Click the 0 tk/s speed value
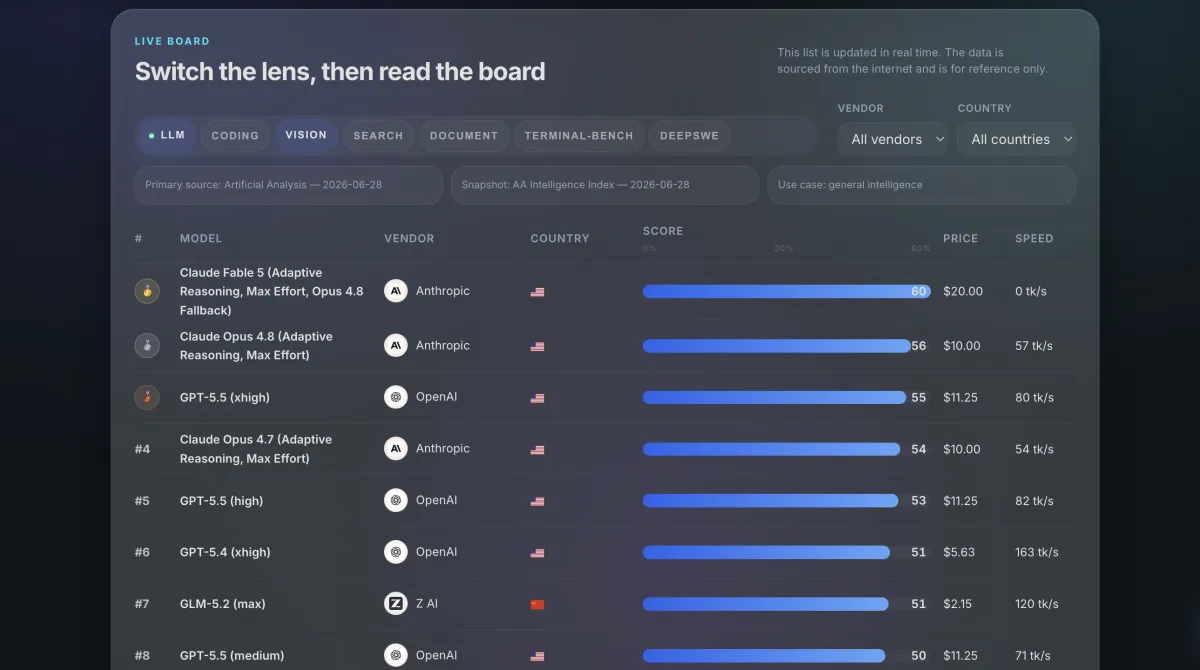Image resolution: width=1200 pixels, height=670 pixels. [1031, 291]
